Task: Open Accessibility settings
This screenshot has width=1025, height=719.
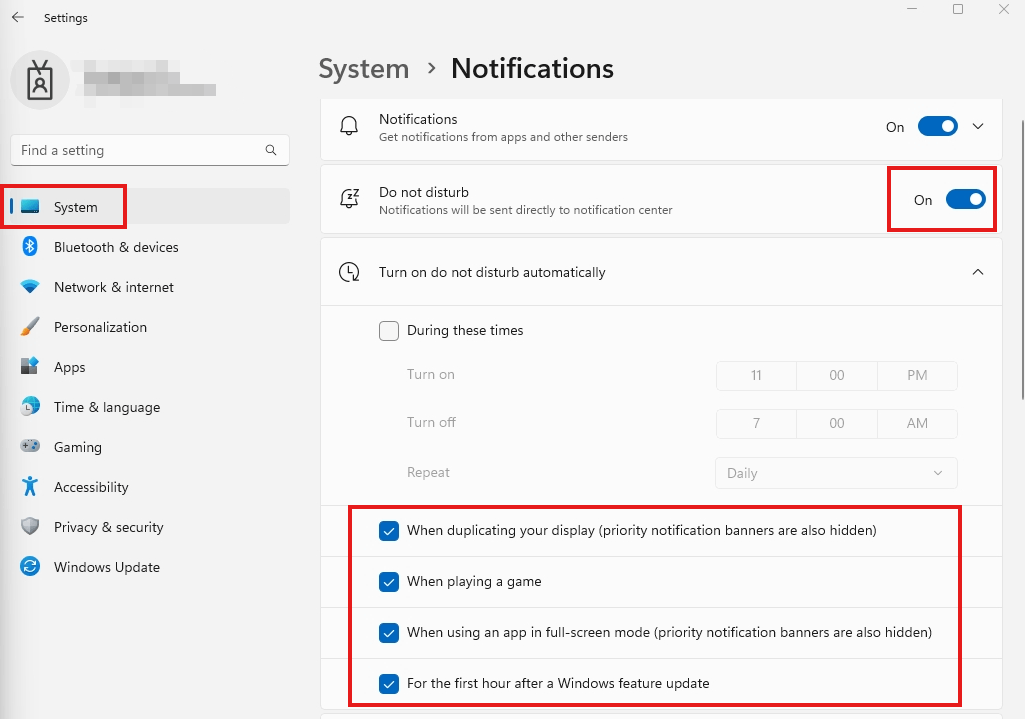Action: click(150, 487)
